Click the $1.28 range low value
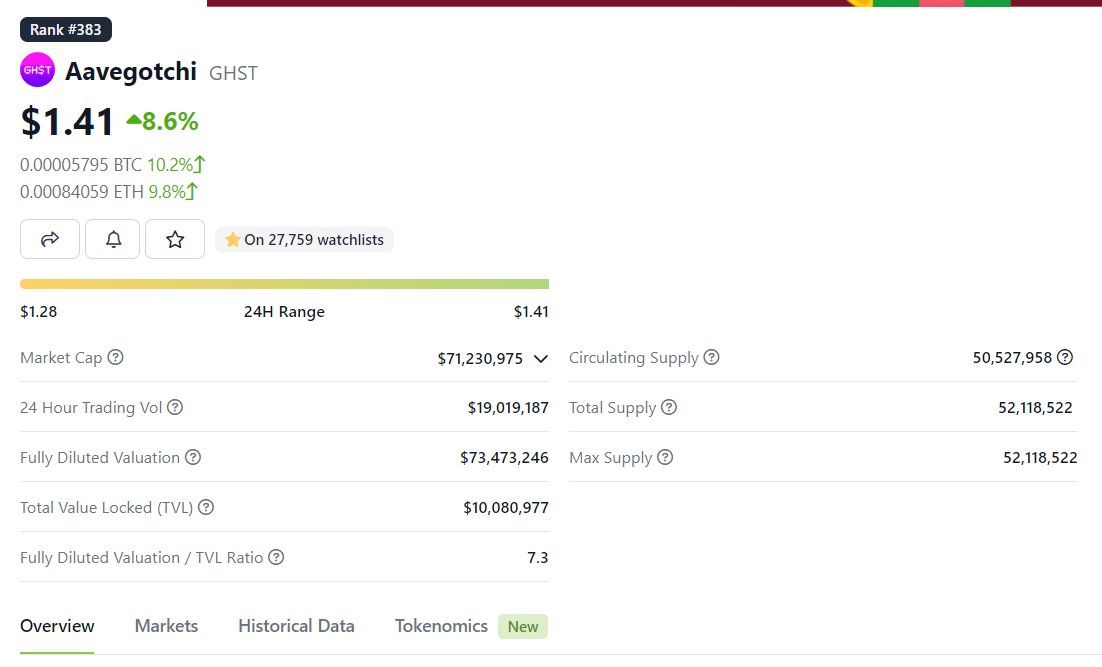 (x=39, y=311)
